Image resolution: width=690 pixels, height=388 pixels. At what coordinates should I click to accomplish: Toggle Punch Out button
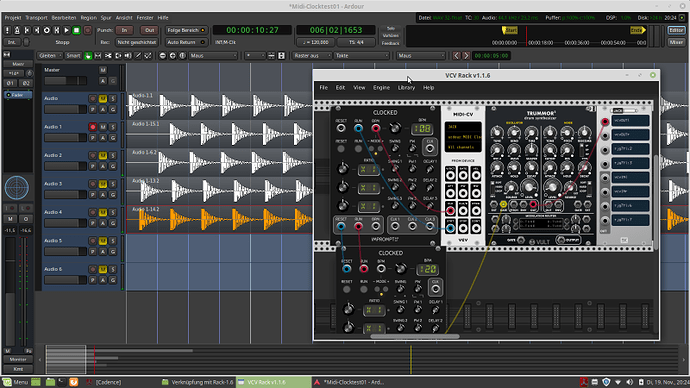click(x=150, y=30)
